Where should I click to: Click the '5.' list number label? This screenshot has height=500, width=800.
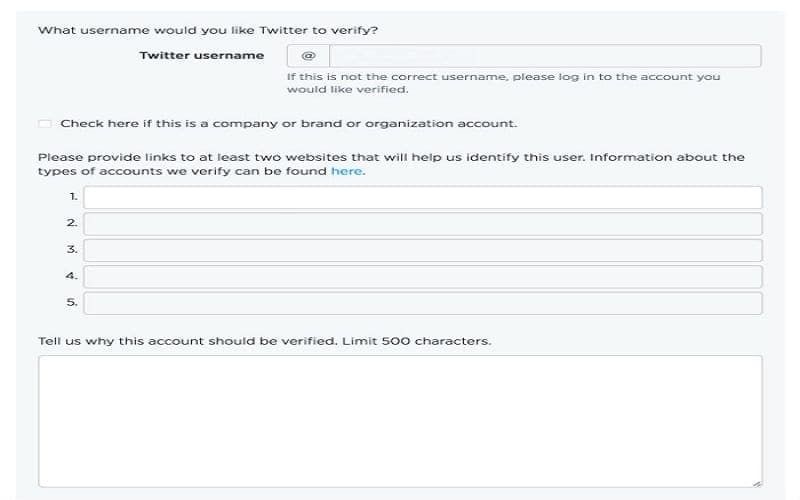click(72, 302)
